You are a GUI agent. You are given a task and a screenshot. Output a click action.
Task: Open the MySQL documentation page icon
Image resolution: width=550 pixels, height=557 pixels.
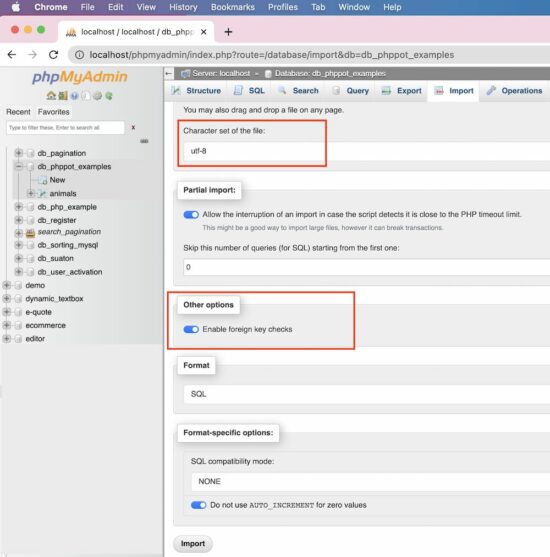86,96
